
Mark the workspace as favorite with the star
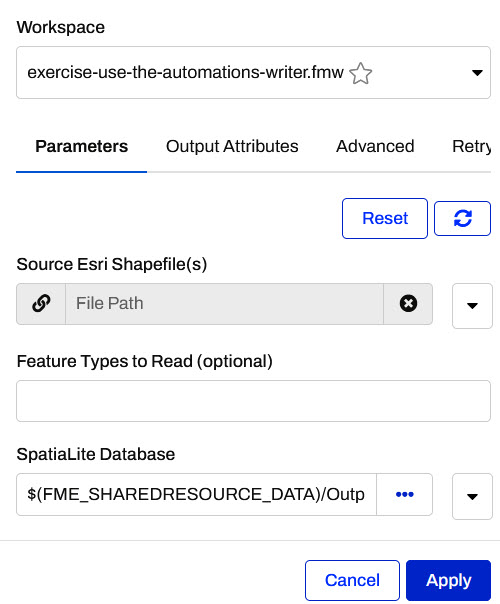pyautogui.click(x=361, y=73)
